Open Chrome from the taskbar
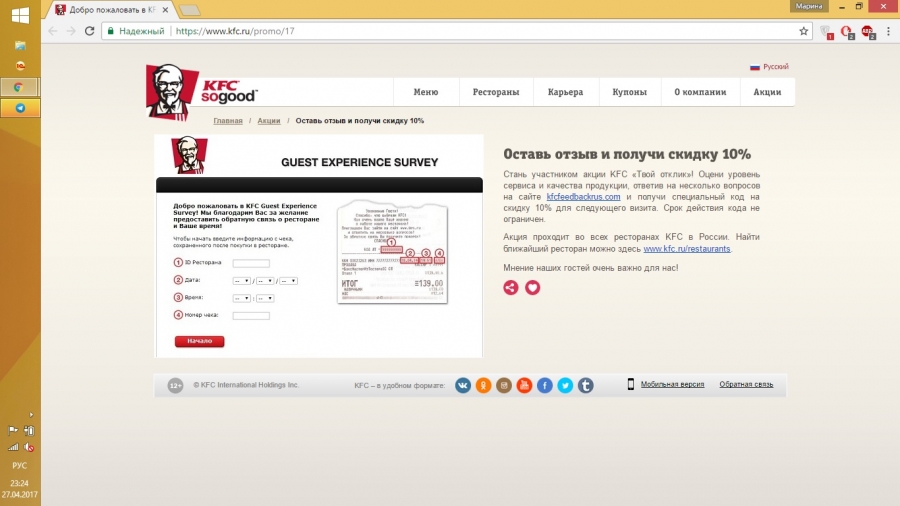 [19, 87]
